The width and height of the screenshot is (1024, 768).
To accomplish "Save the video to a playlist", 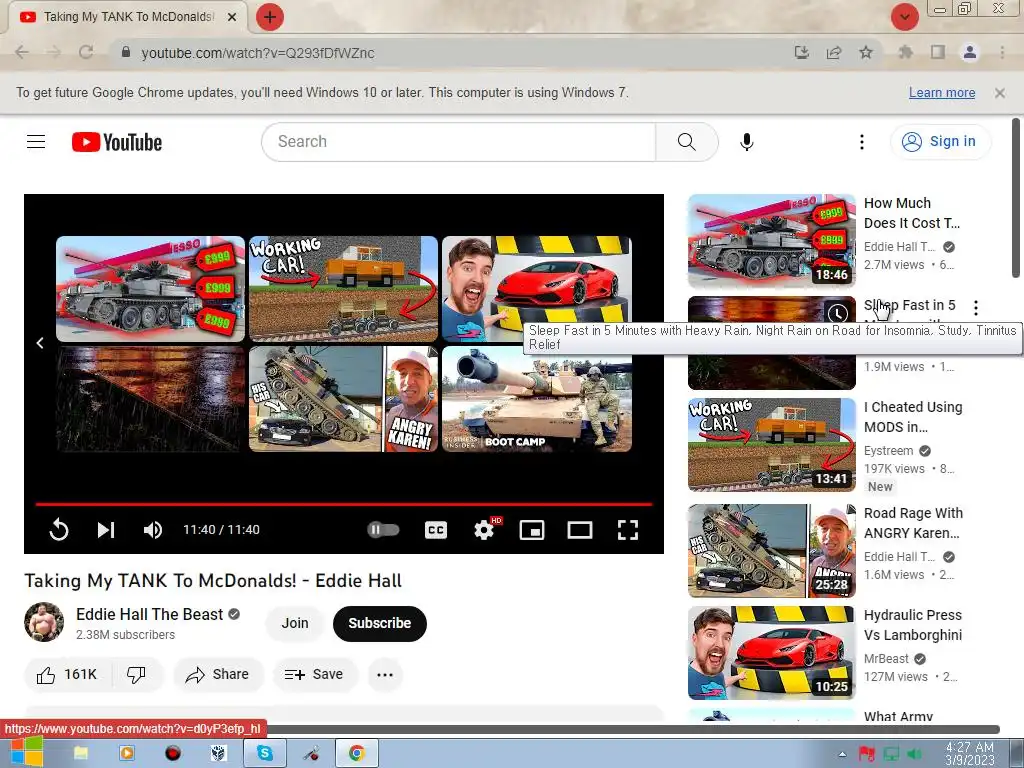I will pos(315,675).
